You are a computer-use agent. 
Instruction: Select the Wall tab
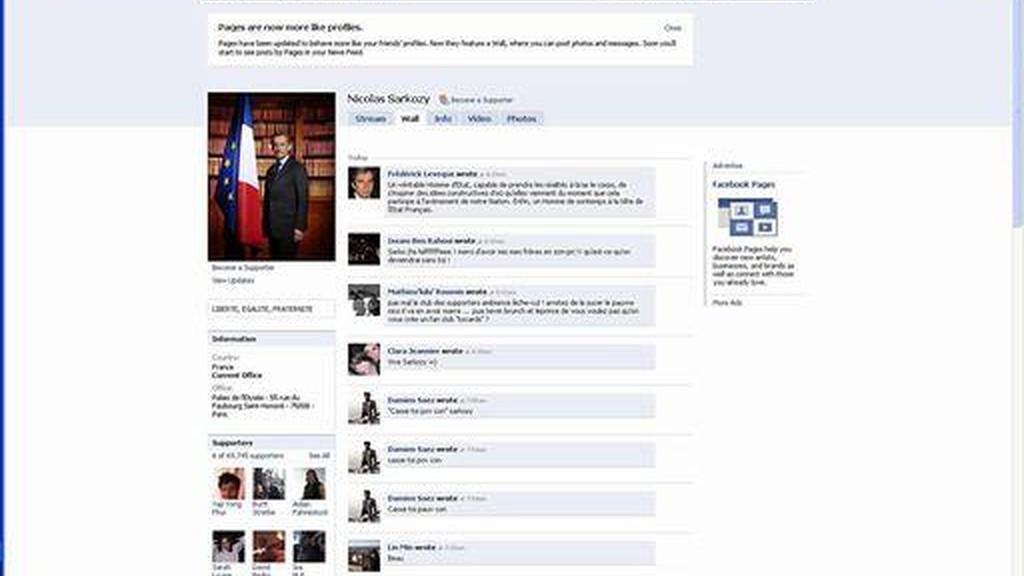click(x=409, y=119)
